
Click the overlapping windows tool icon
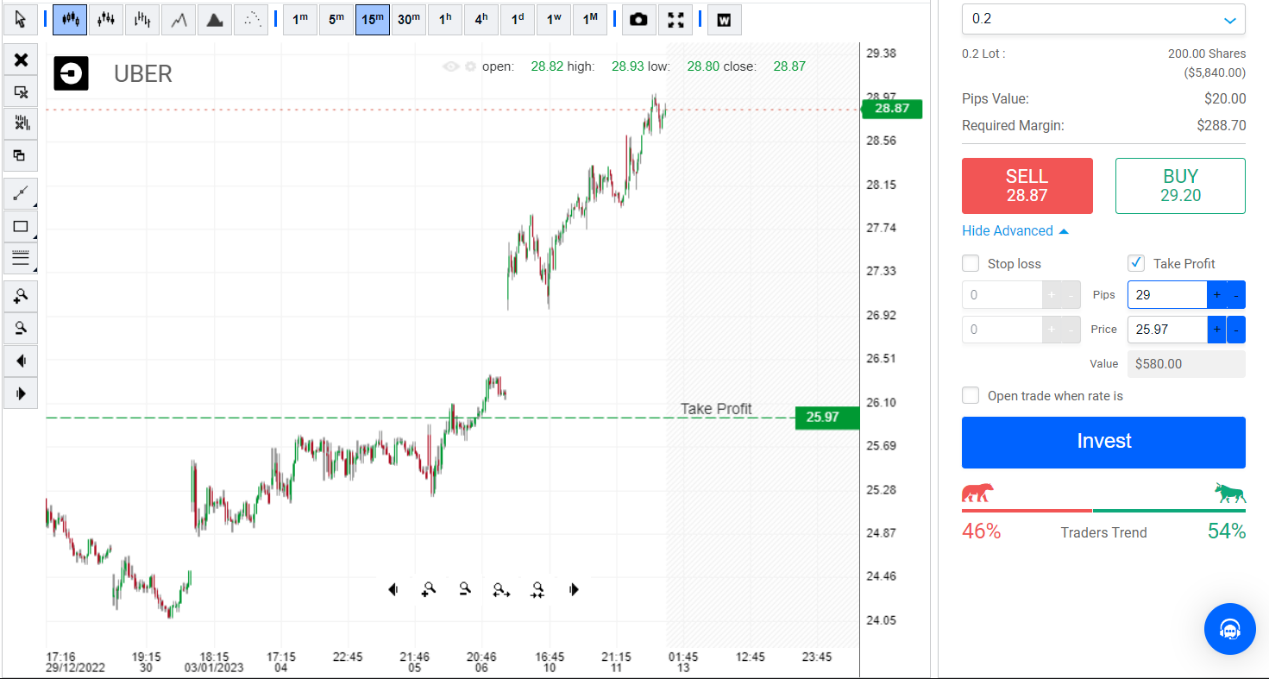(20, 156)
